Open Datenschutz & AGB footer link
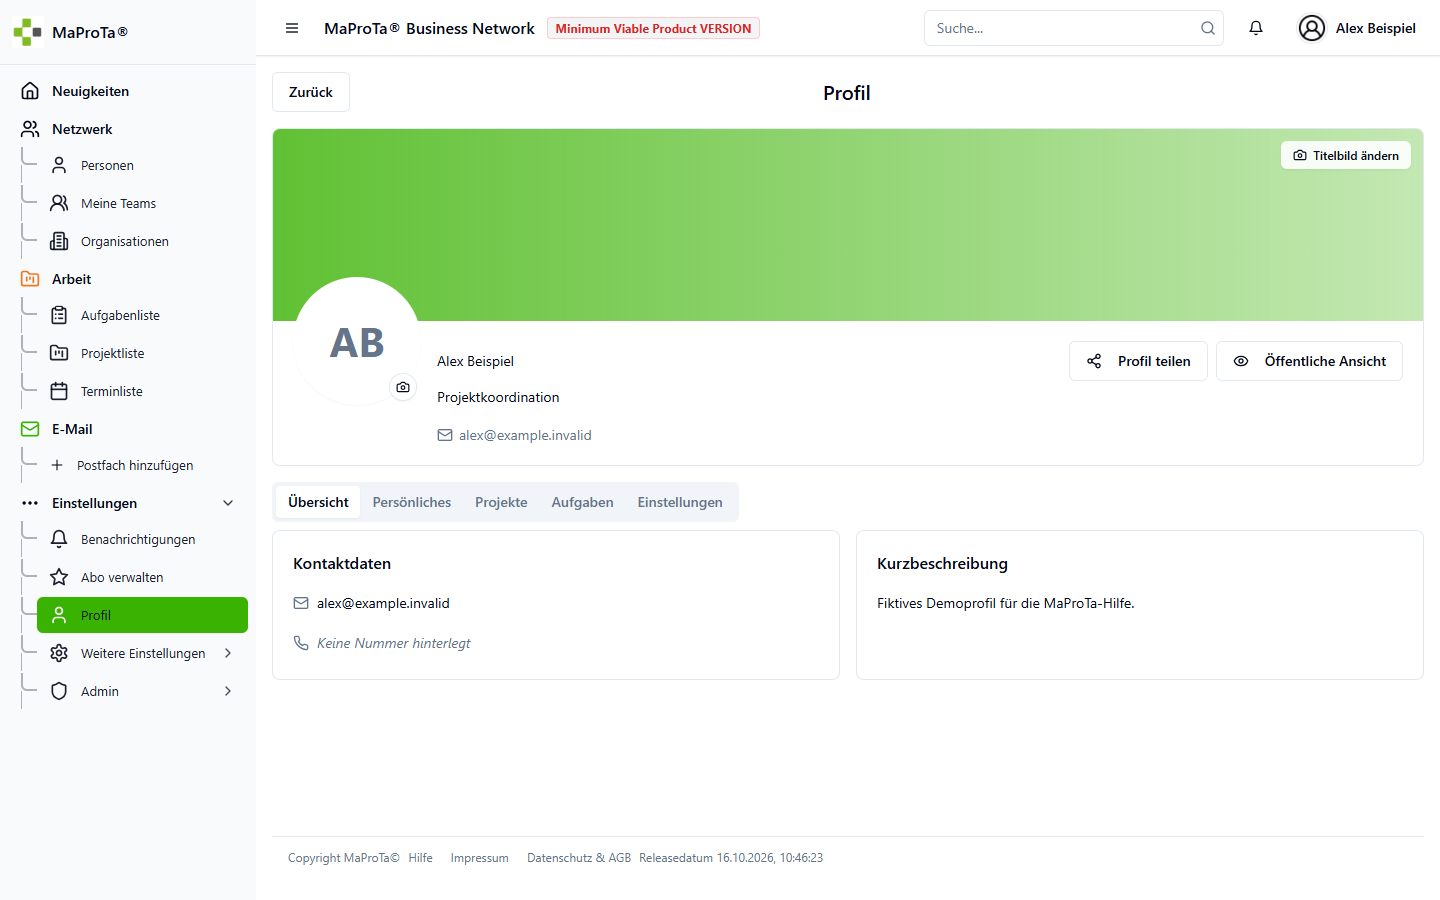The width and height of the screenshot is (1440, 900). point(579,858)
